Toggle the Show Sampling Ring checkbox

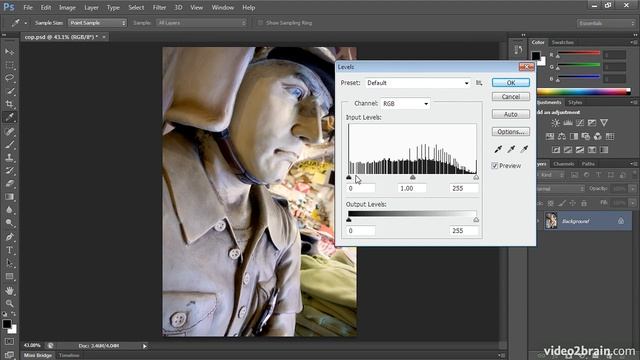tap(260, 23)
